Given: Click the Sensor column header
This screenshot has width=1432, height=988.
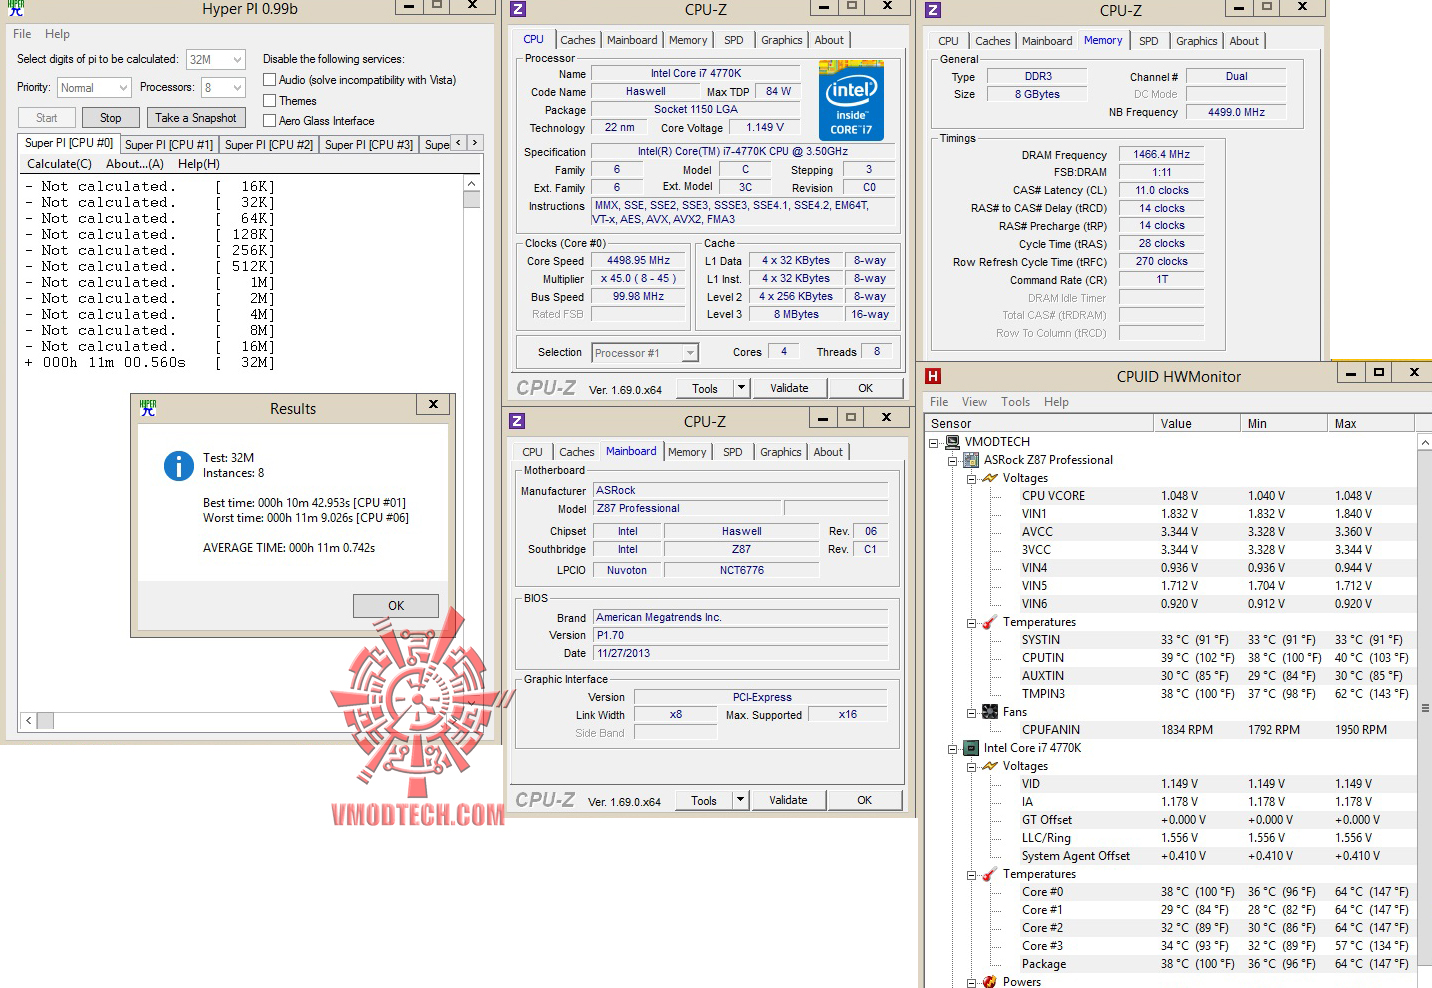Looking at the screenshot, I should [1039, 423].
